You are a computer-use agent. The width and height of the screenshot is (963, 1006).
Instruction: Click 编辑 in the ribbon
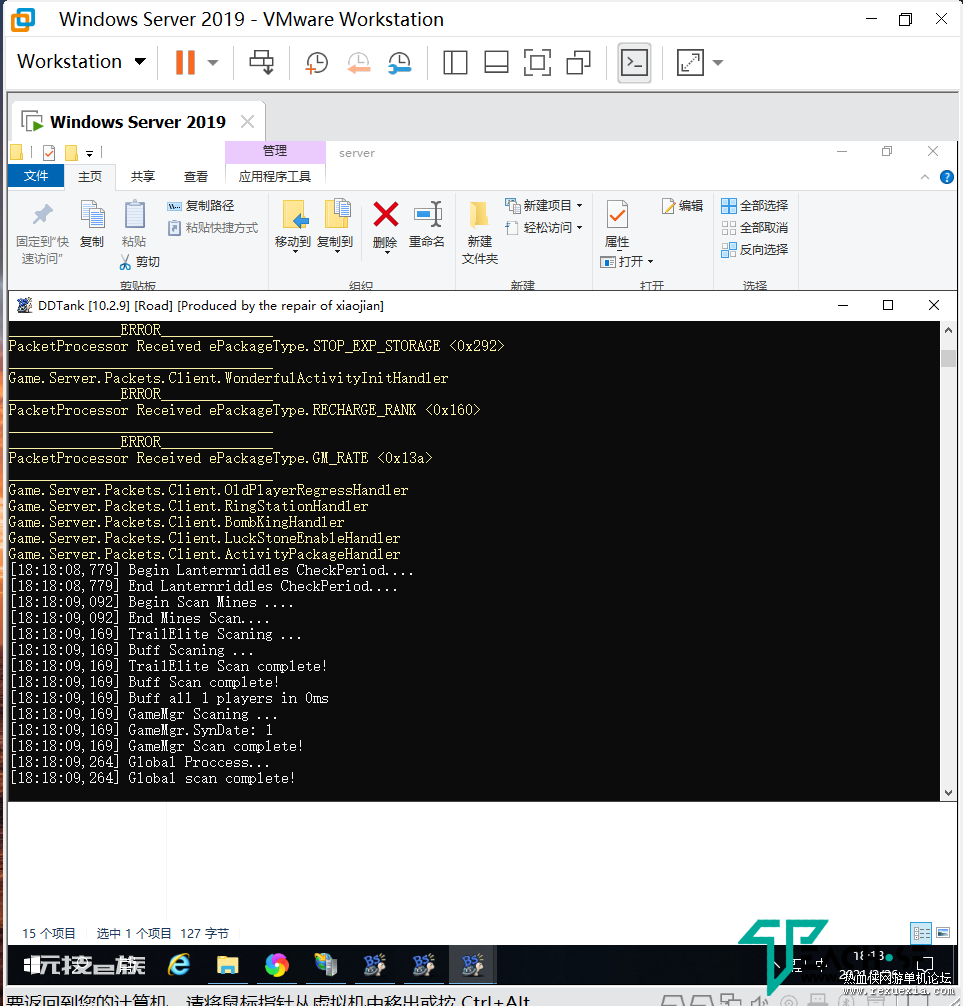(x=683, y=206)
